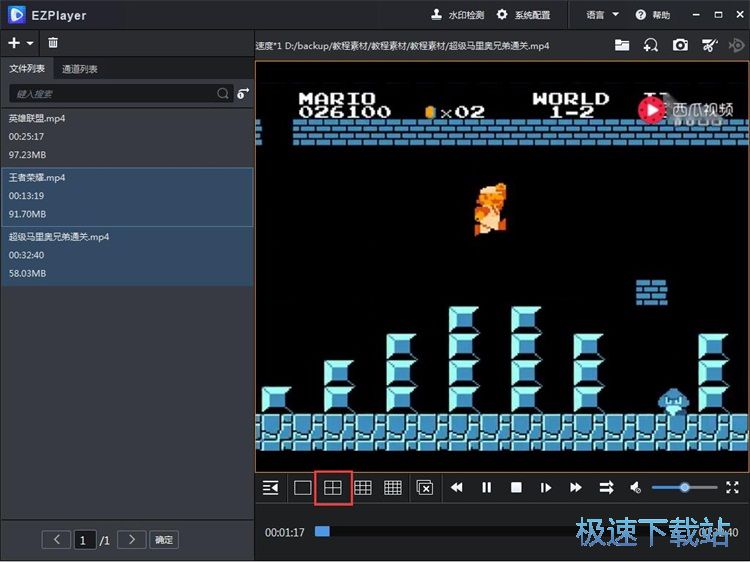Toggle the playback order mode icon
Screen dimensions: 750x562
tap(606, 488)
